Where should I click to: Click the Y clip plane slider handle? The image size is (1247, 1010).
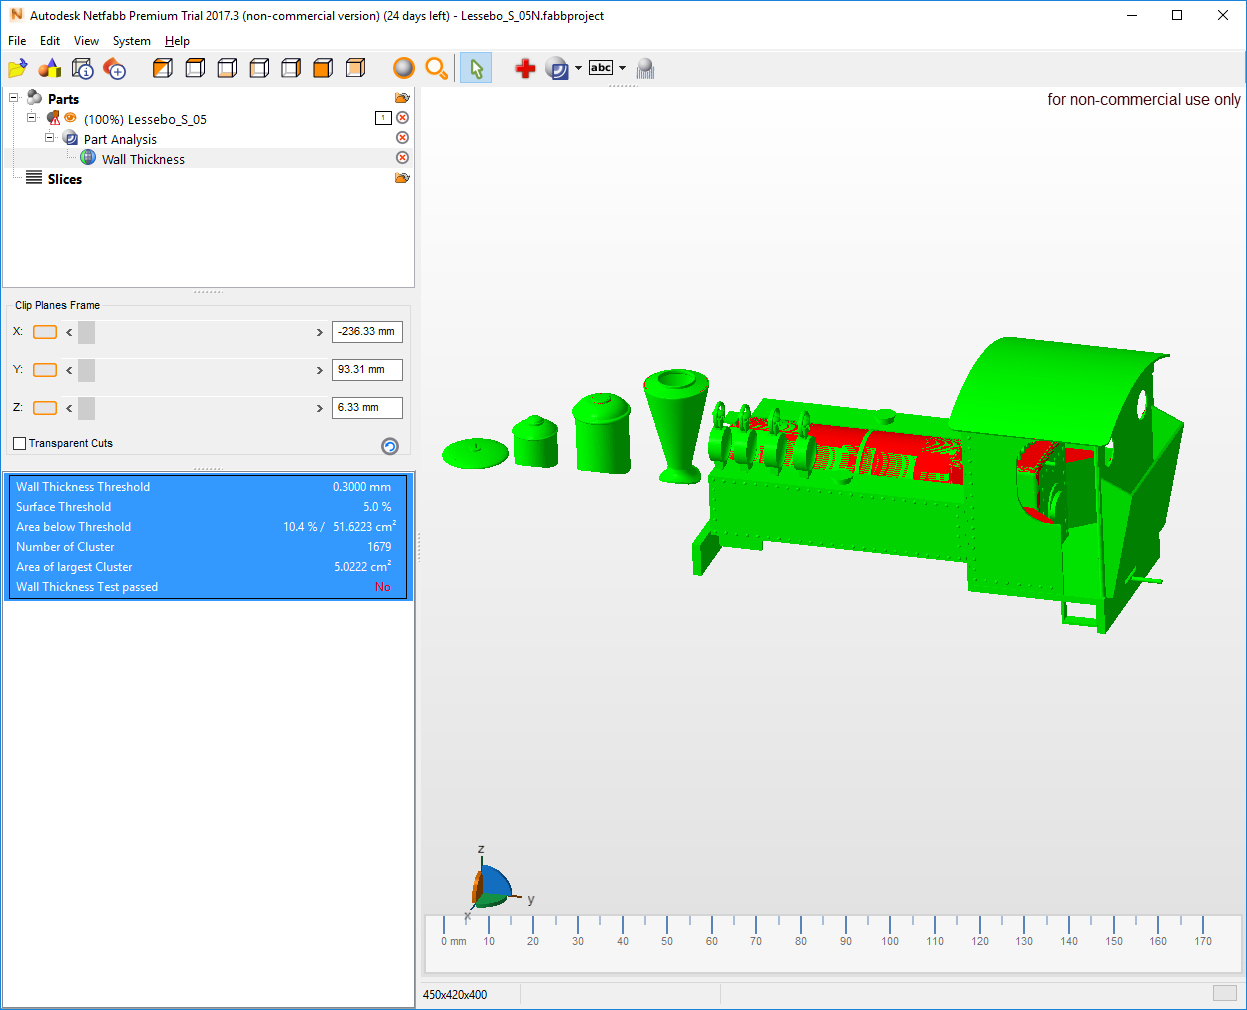coord(86,370)
